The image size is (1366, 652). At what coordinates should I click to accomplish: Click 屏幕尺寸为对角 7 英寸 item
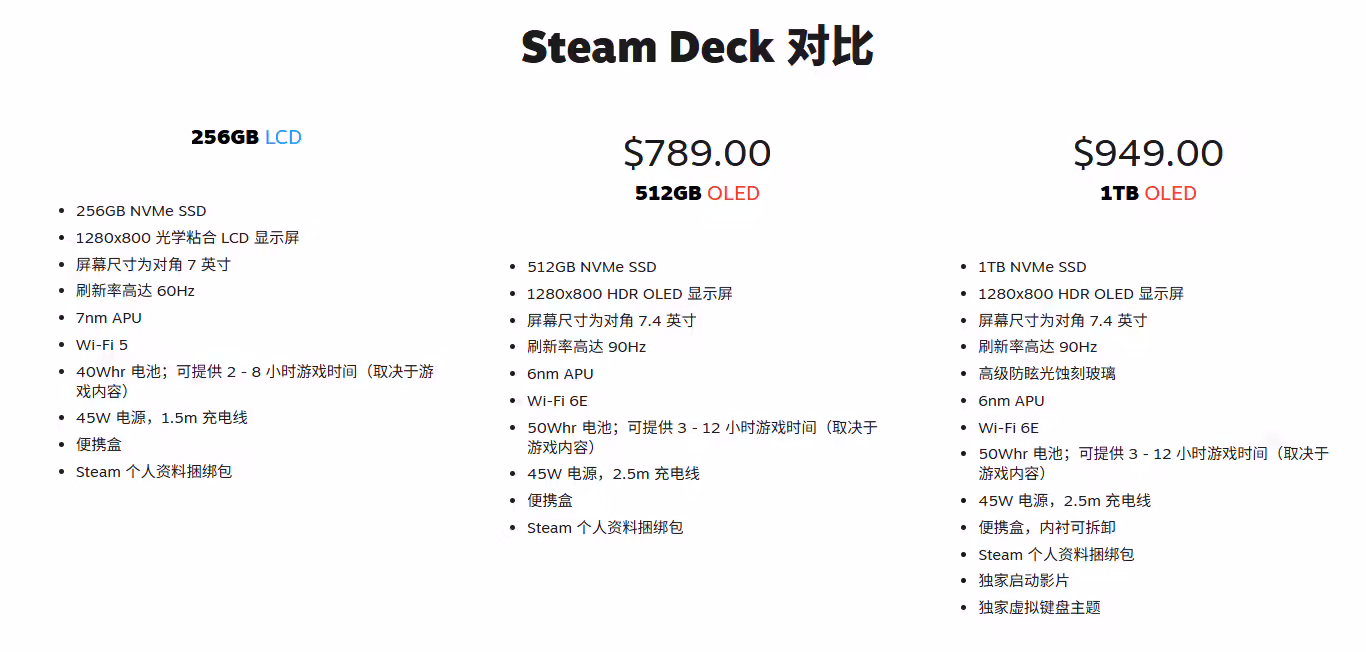153,265
